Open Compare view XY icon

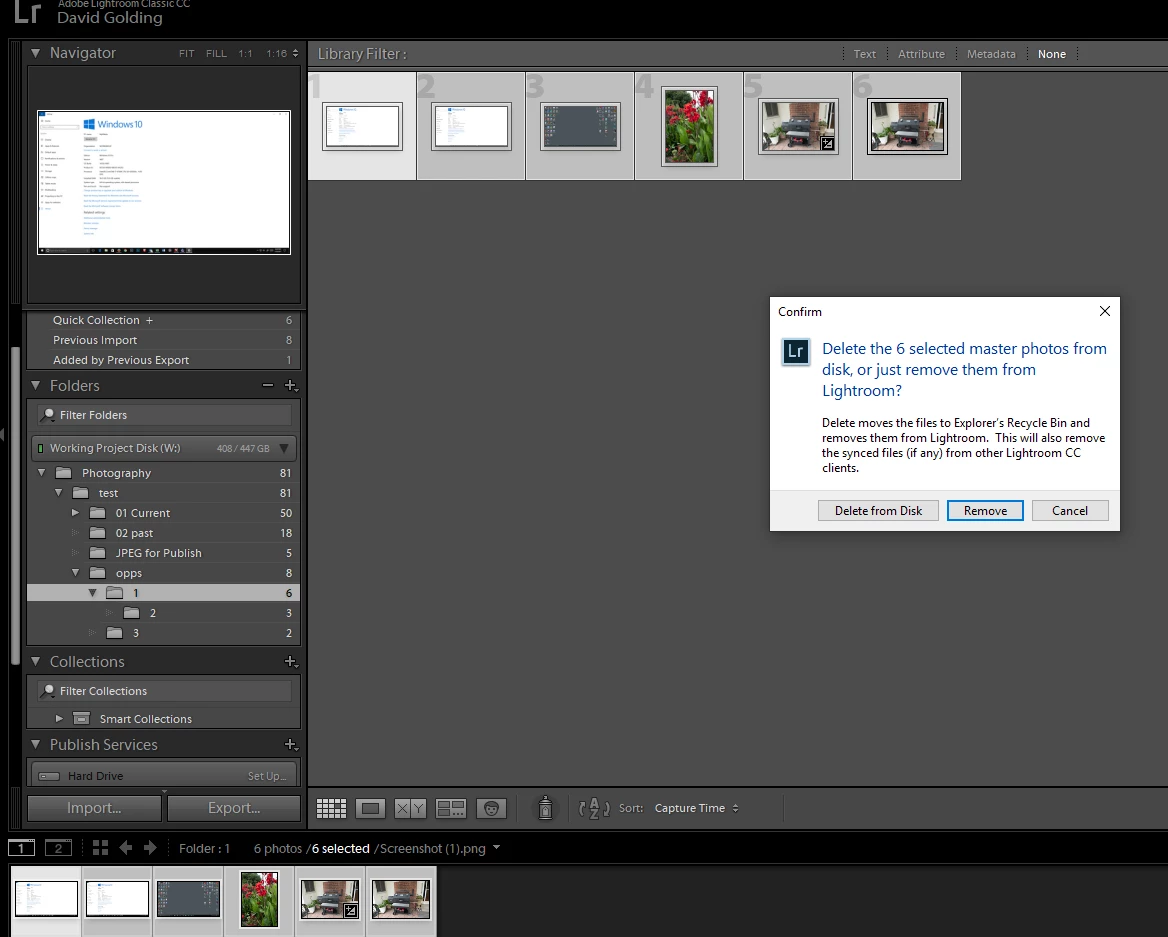point(410,808)
